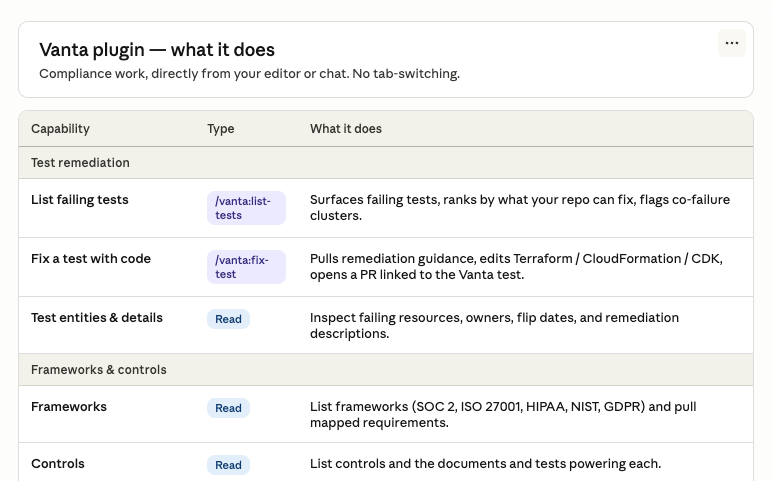Click the 'Pulls remediation guidance' description text
This screenshot has height=481, width=773.
pyautogui.click(x=516, y=267)
